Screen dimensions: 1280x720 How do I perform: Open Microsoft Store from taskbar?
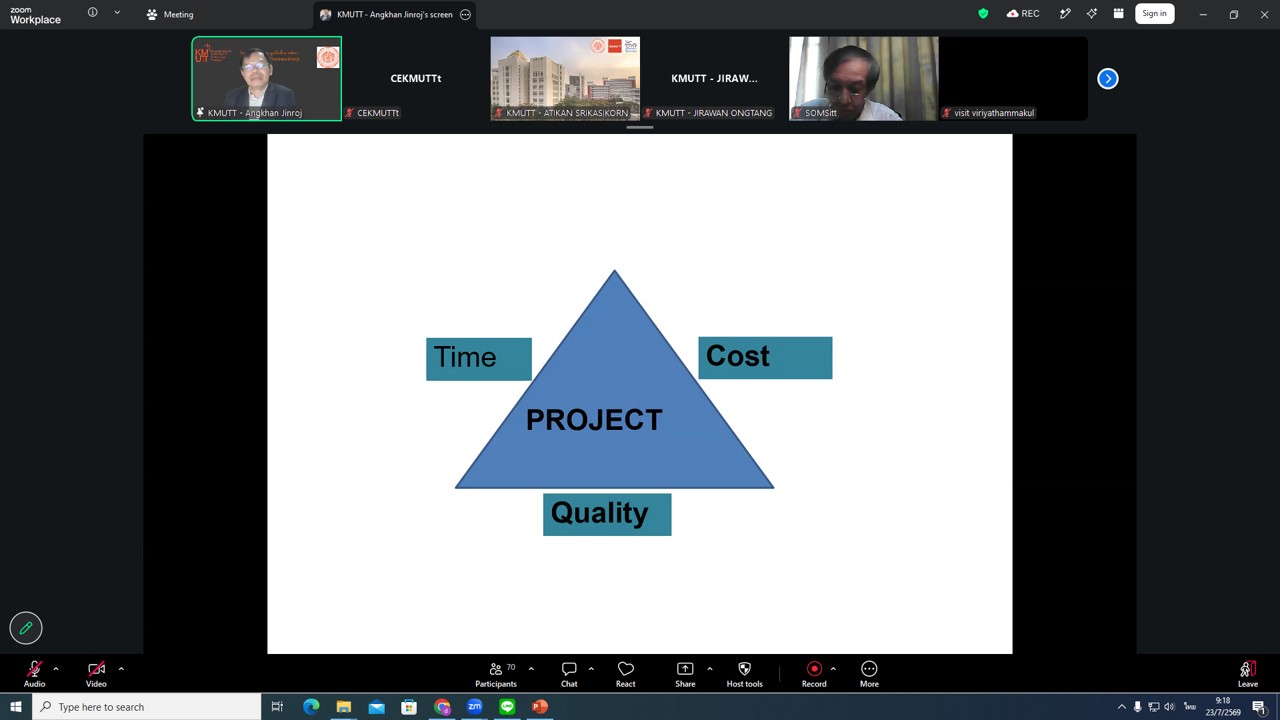tap(409, 707)
